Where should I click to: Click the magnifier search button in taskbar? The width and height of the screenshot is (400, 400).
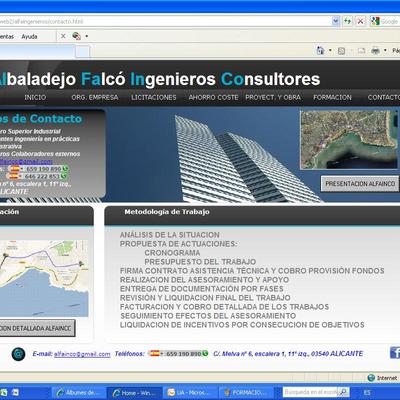pos(343,392)
